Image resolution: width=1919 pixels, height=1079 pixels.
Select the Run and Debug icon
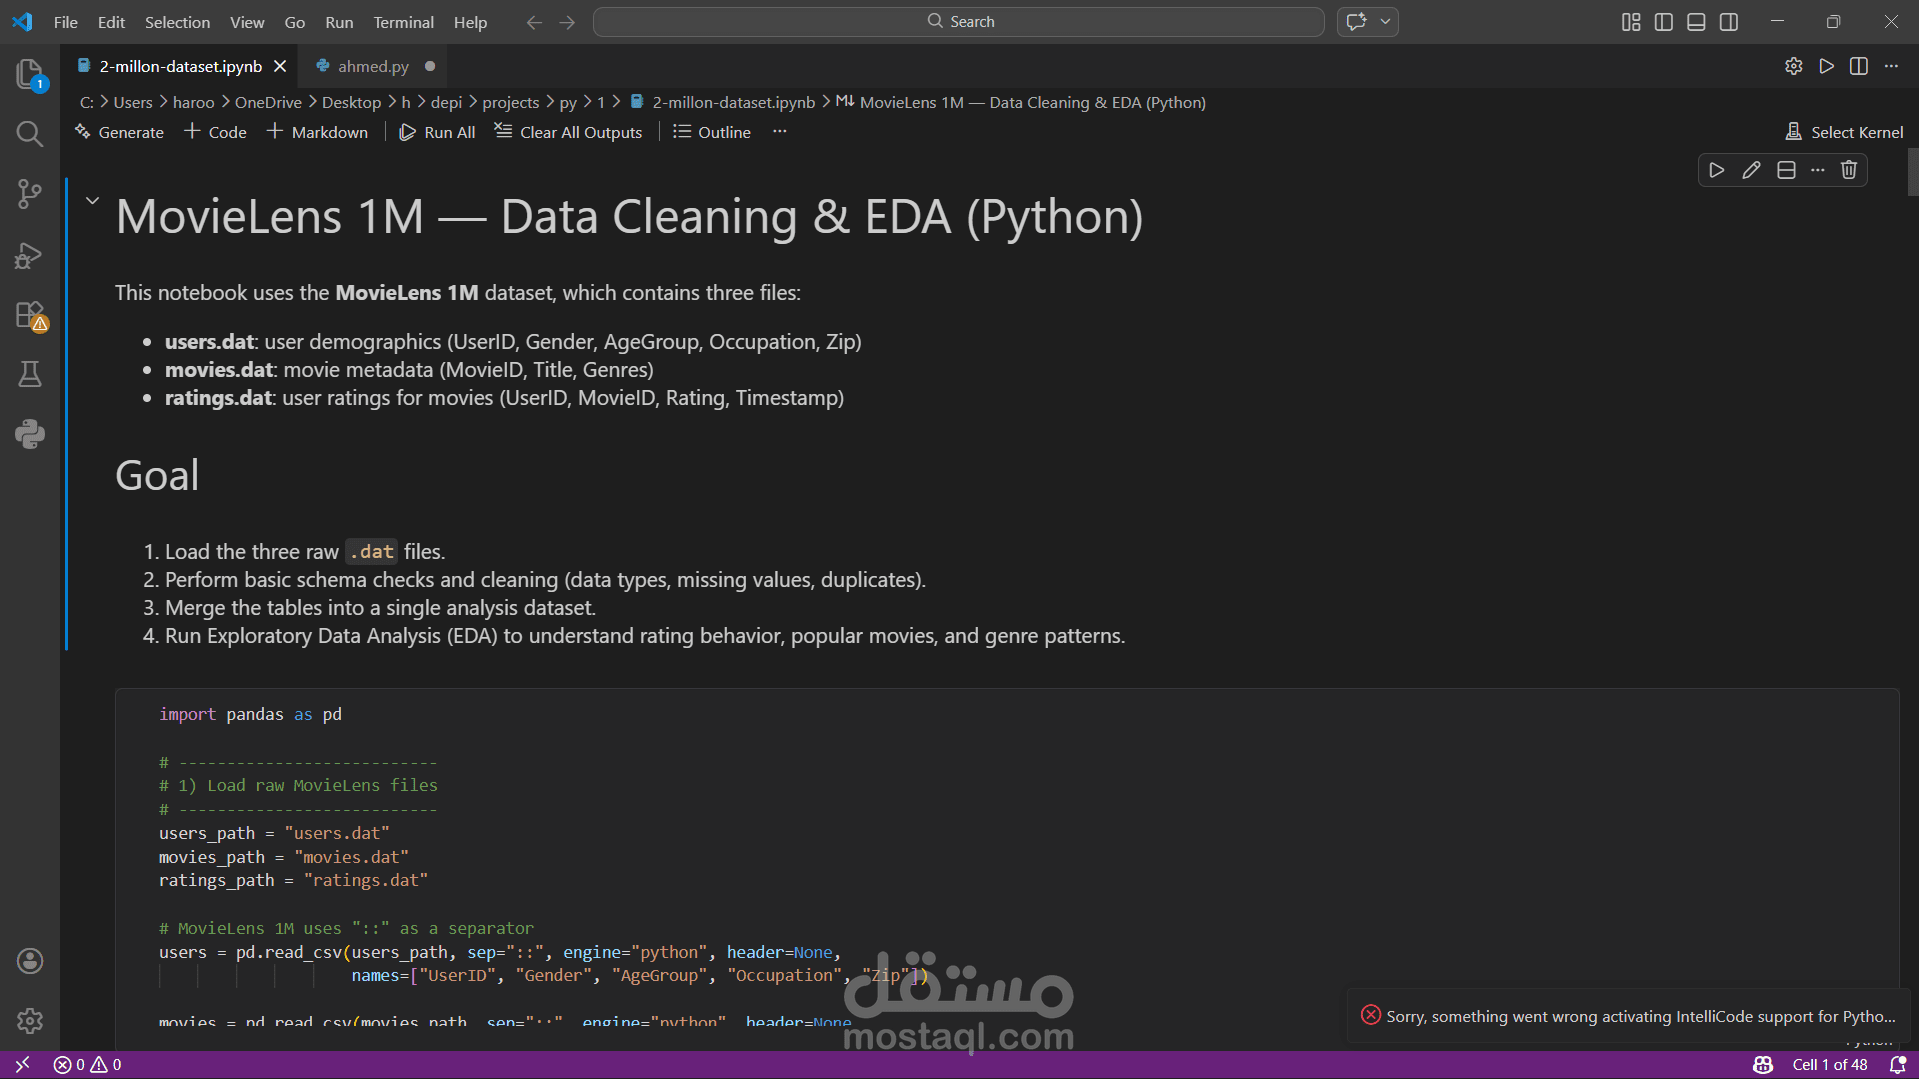pos(29,255)
